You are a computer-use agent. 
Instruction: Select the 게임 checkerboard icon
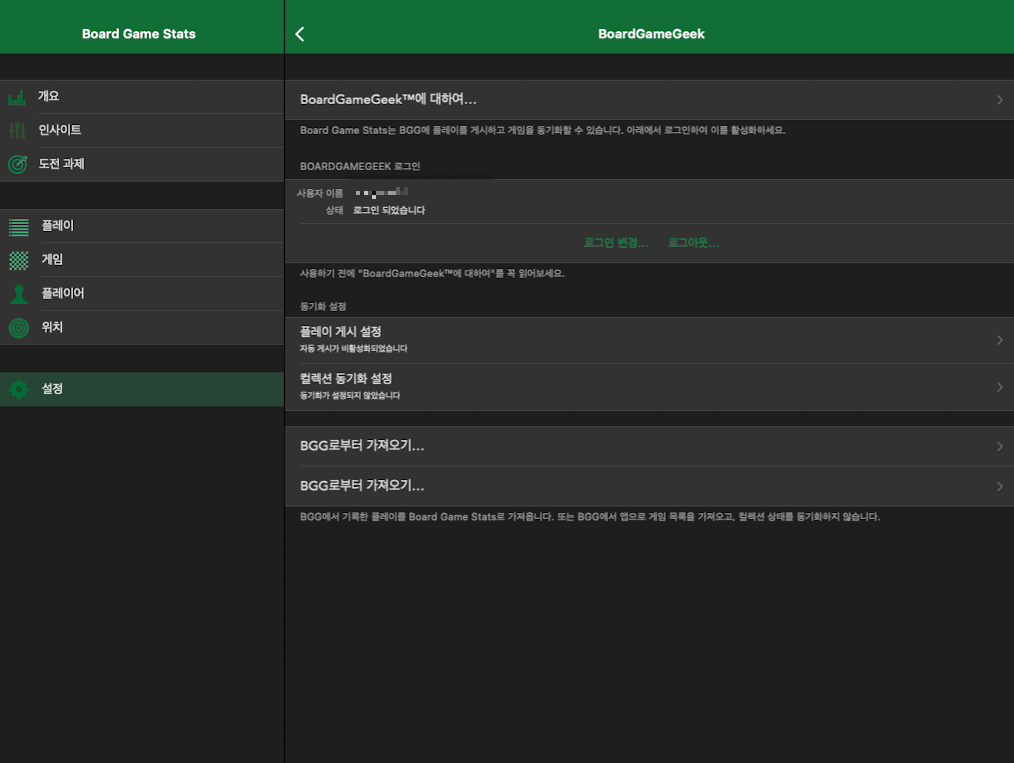point(19,261)
